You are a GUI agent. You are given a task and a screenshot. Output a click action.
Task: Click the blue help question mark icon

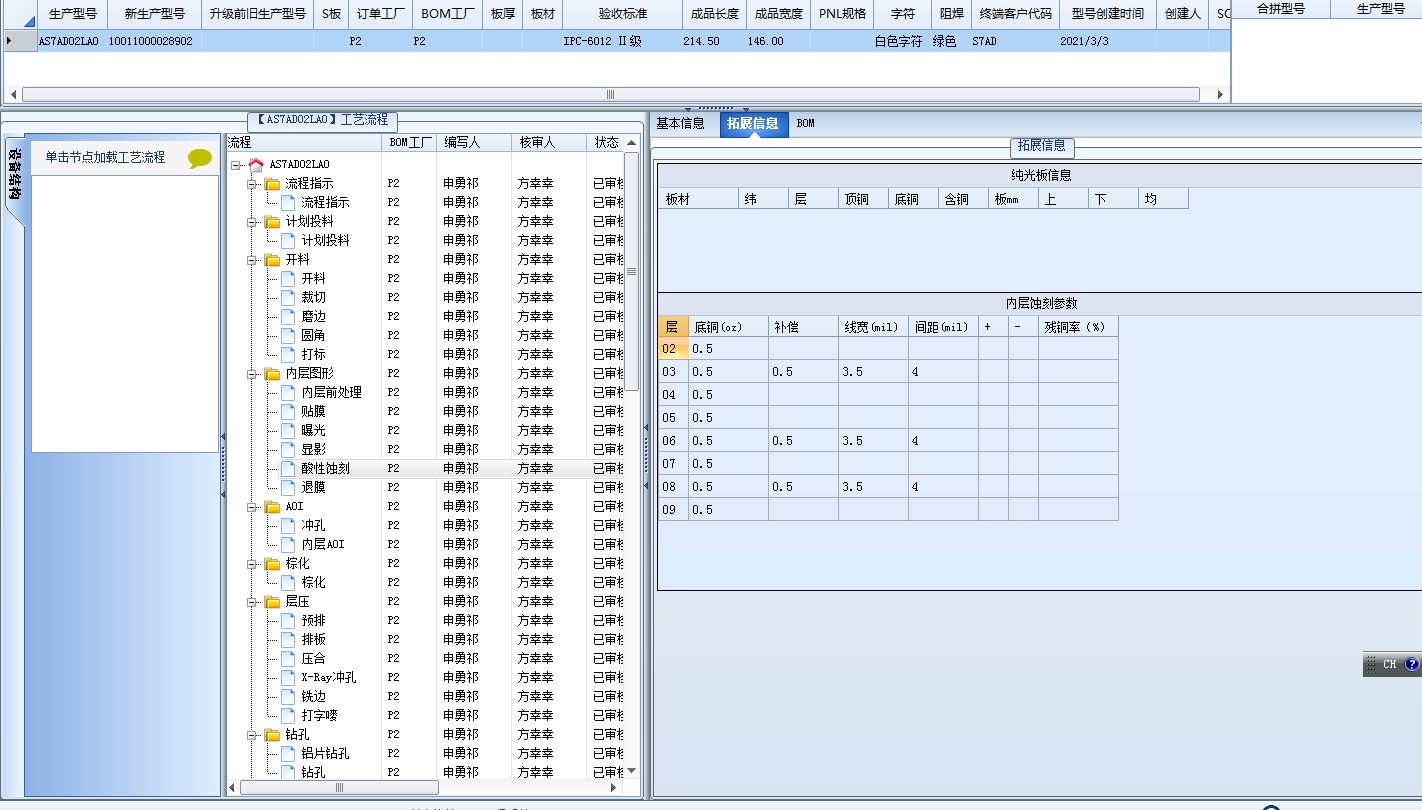1412,664
